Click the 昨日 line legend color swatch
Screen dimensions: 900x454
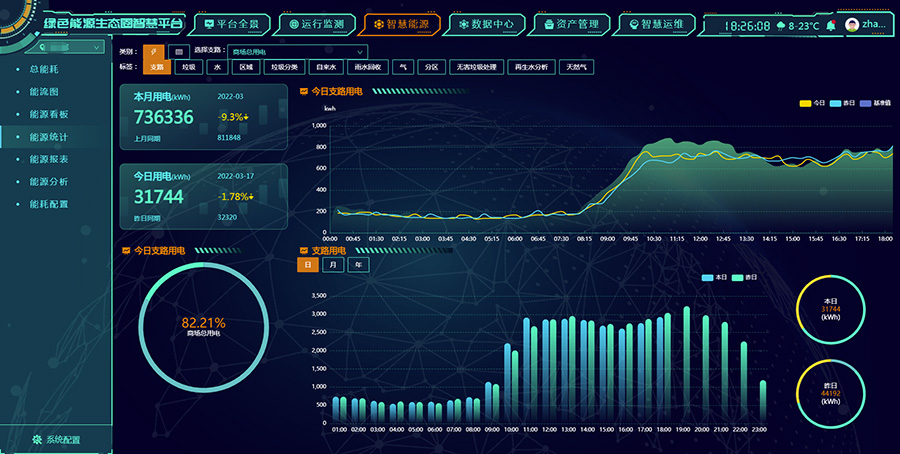tap(837, 103)
